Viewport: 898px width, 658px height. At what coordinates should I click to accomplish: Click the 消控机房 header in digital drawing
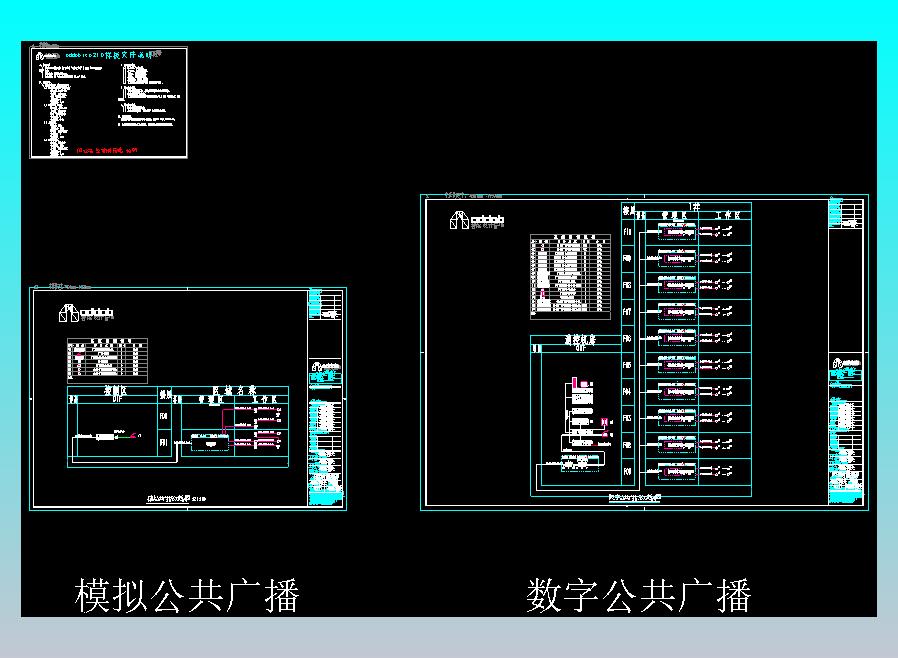(x=580, y=340)
